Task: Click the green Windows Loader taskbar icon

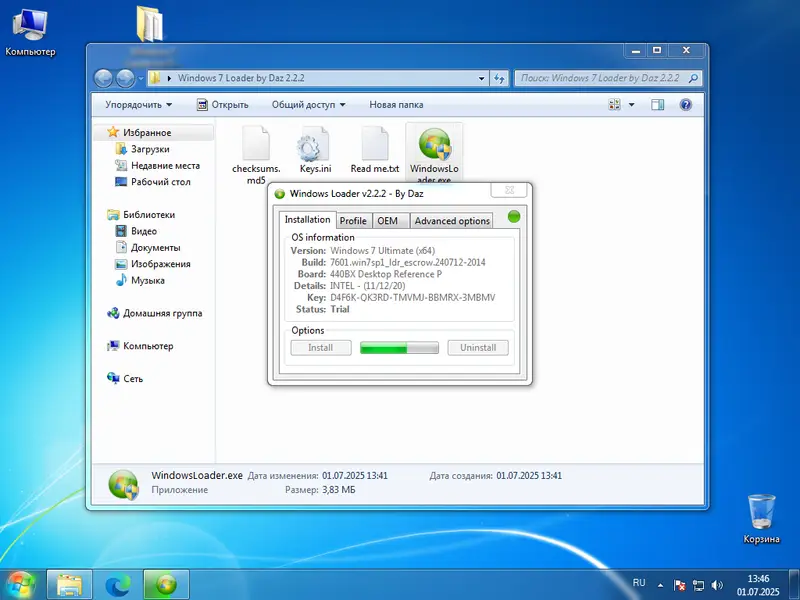Action: click(163, 583)
